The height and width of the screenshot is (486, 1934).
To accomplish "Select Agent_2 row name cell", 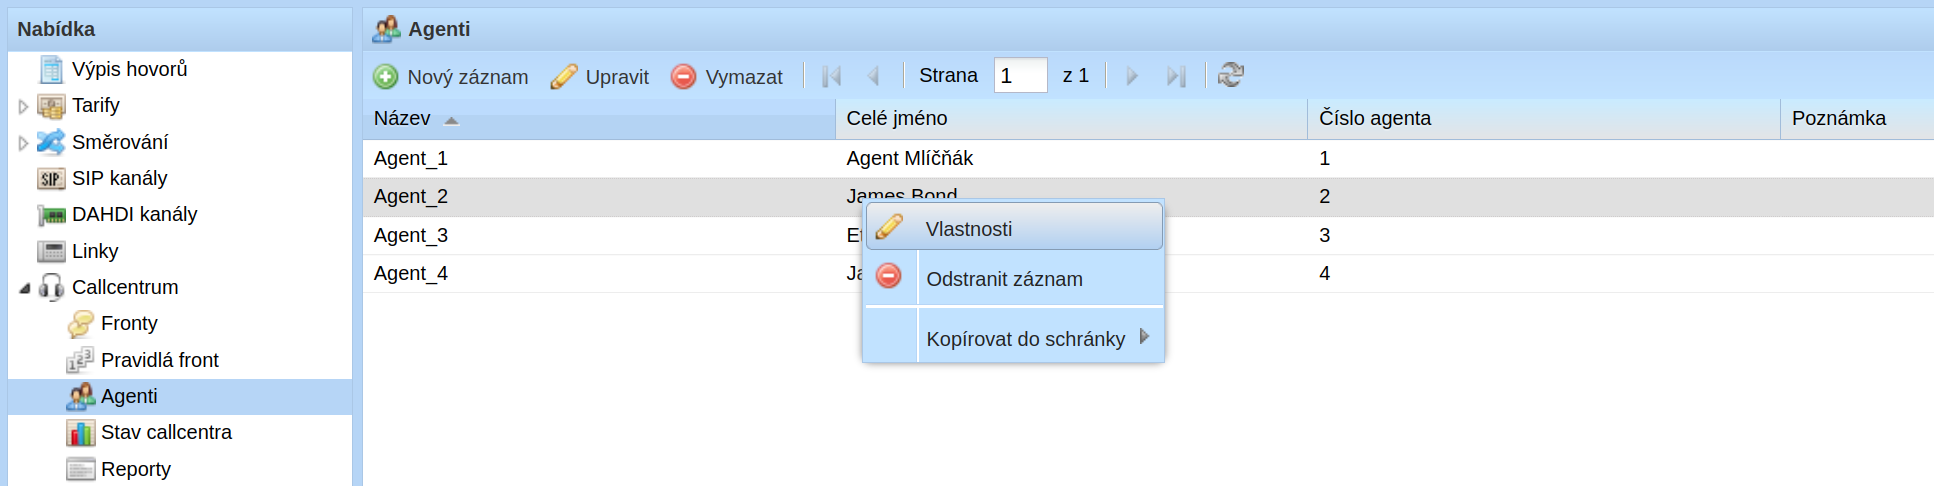I will click(599, 196).
